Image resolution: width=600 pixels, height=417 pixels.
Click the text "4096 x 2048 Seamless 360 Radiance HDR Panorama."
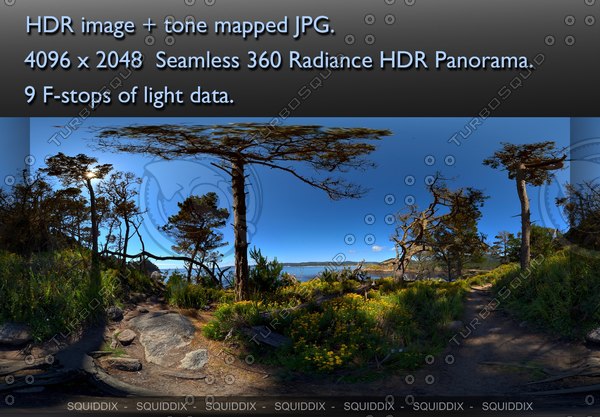click(279, 60)
